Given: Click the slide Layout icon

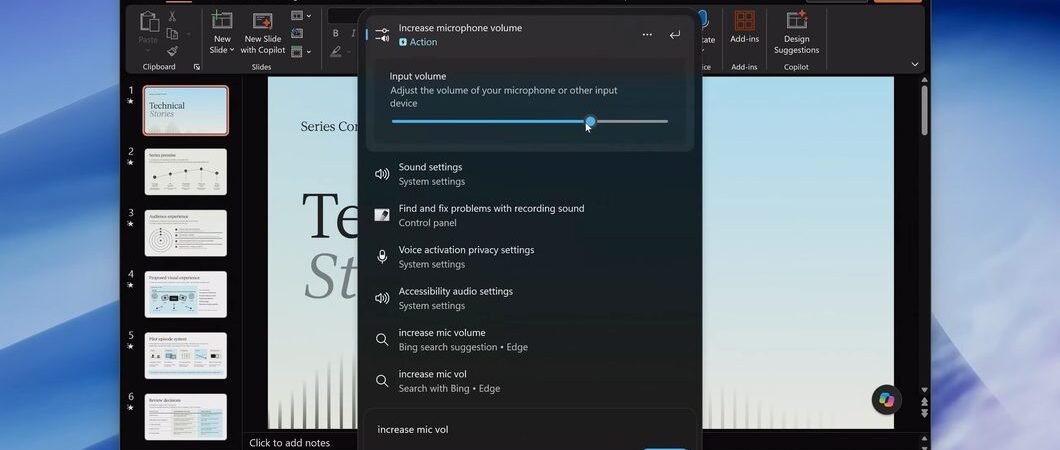Looking at the screenshot, I should [297, 16].
